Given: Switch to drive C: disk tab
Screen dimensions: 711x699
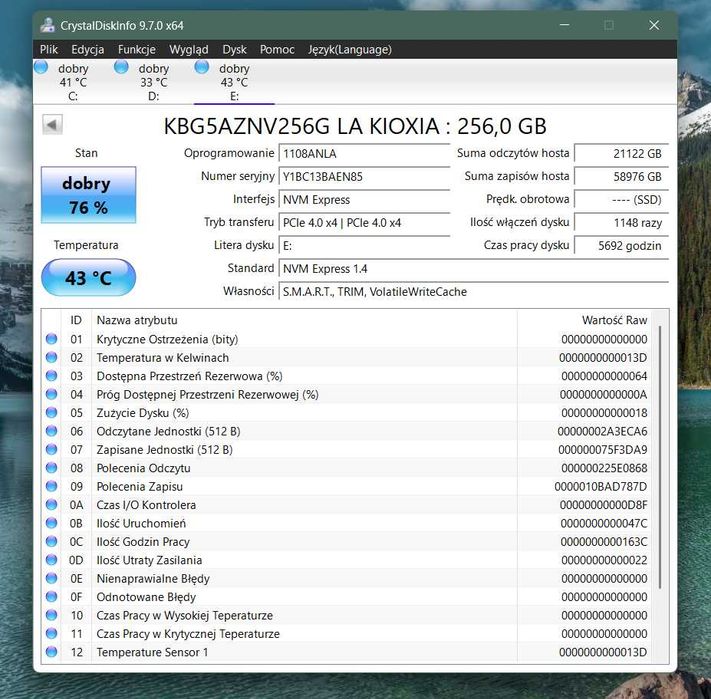Looking at the screenshot, I should point(73,82).
